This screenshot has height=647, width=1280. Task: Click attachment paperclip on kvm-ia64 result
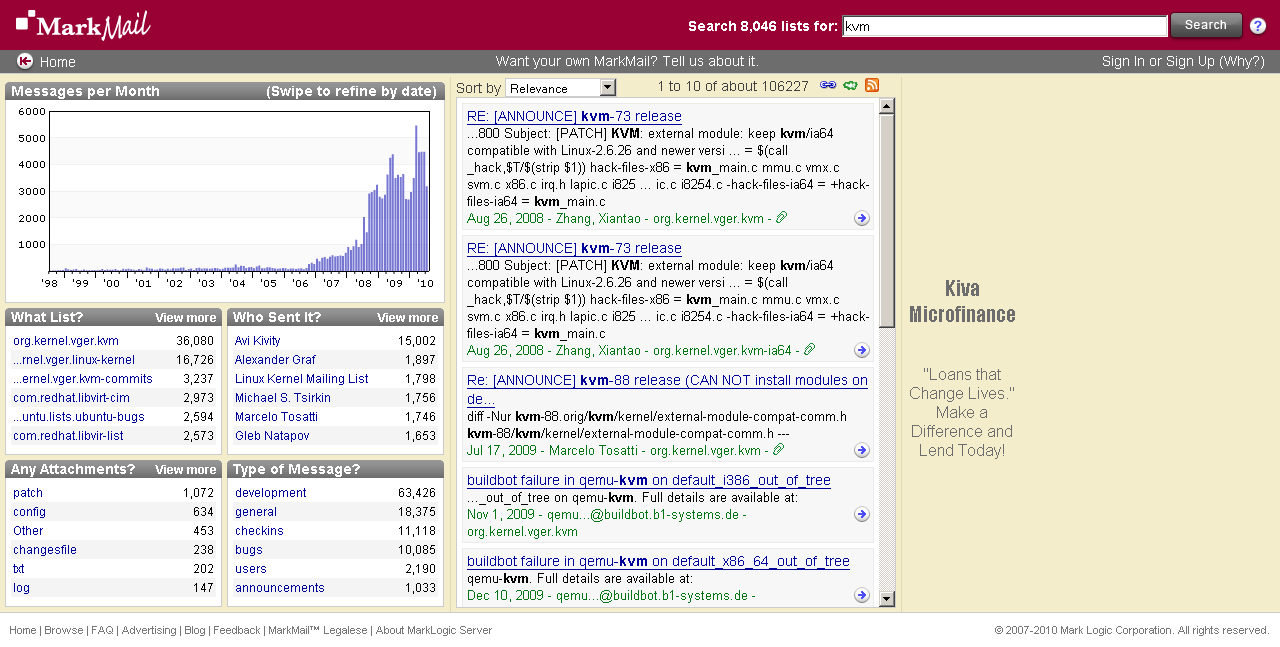809,350
